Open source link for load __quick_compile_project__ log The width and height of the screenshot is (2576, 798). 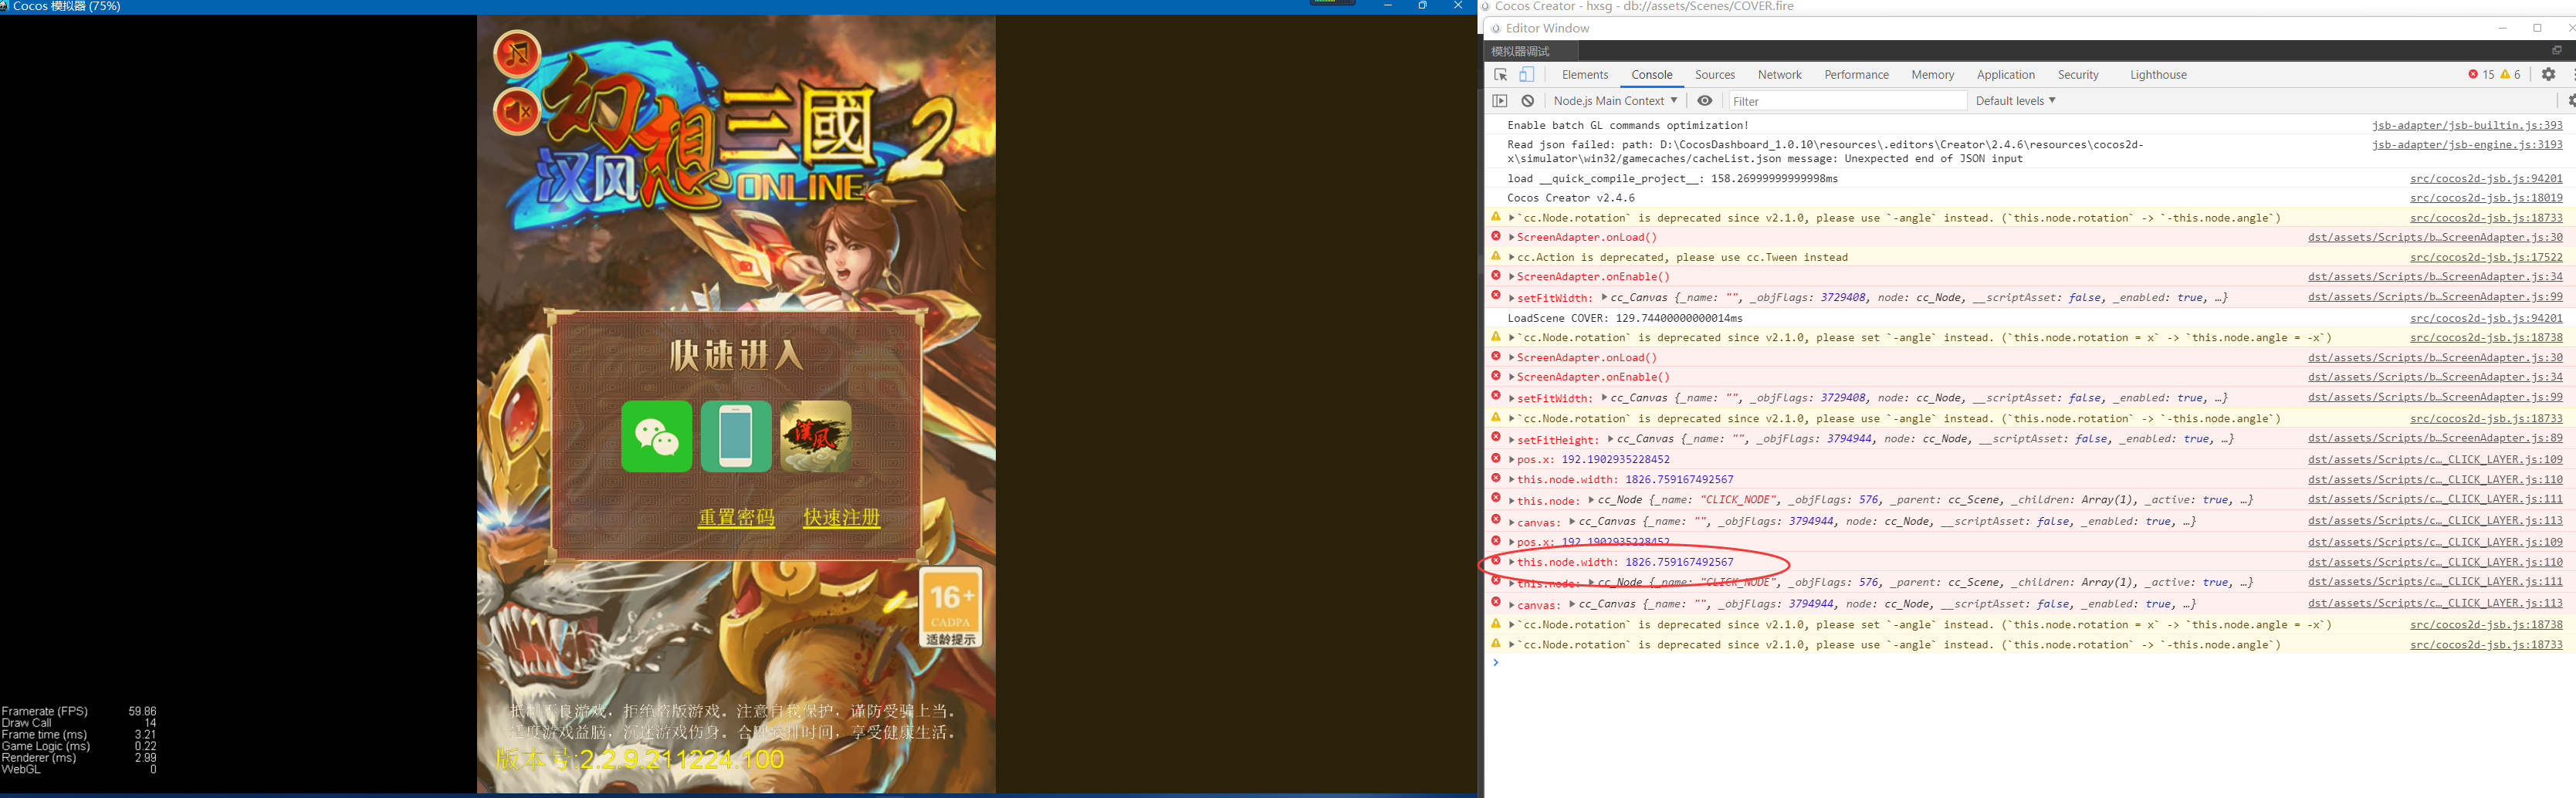[2486, 179]
